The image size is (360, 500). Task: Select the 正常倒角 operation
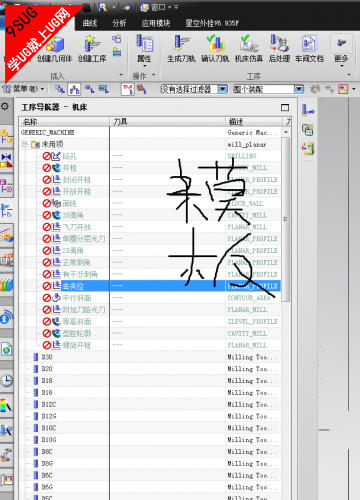coord(77,263)
